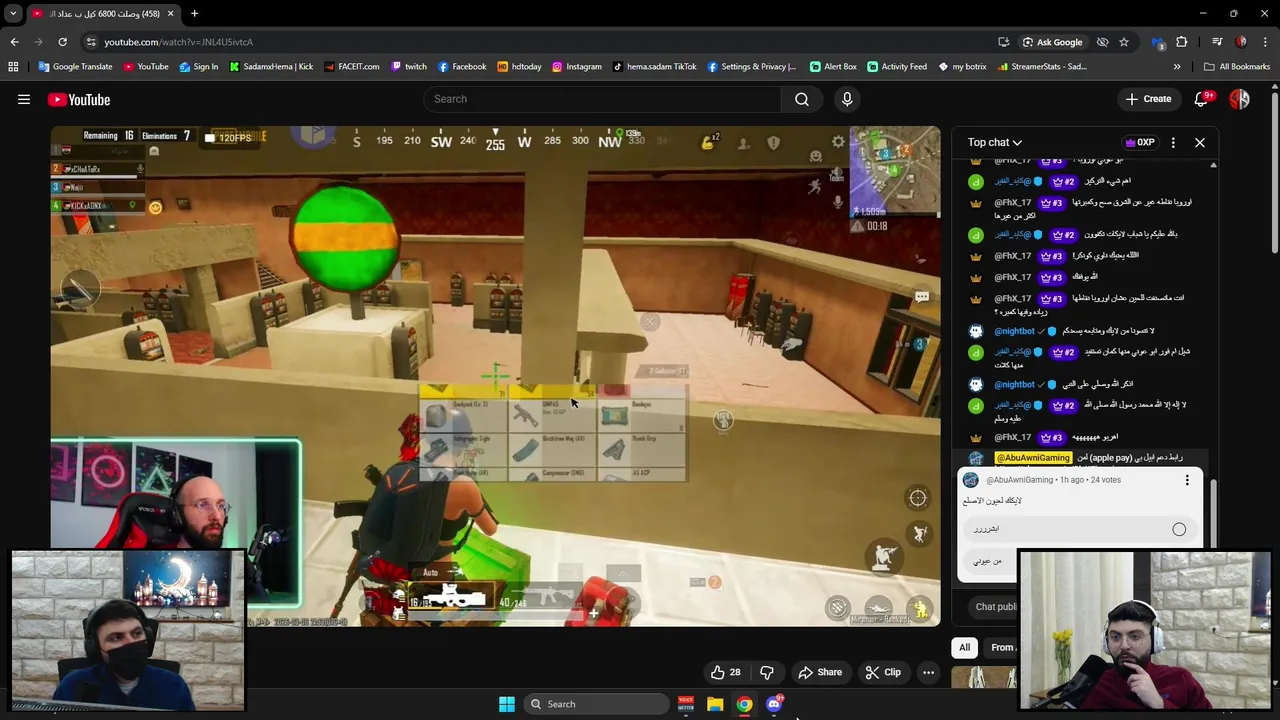1280x720 pixels.
Task: Open the Facebook bookmark
Action: [462, 67]
